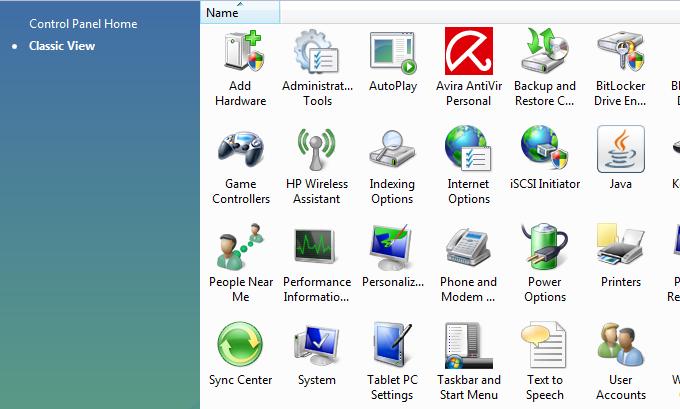Open Avira AntiVir red umbrella icon
This screenshot has width=680, height=409.
469,51
